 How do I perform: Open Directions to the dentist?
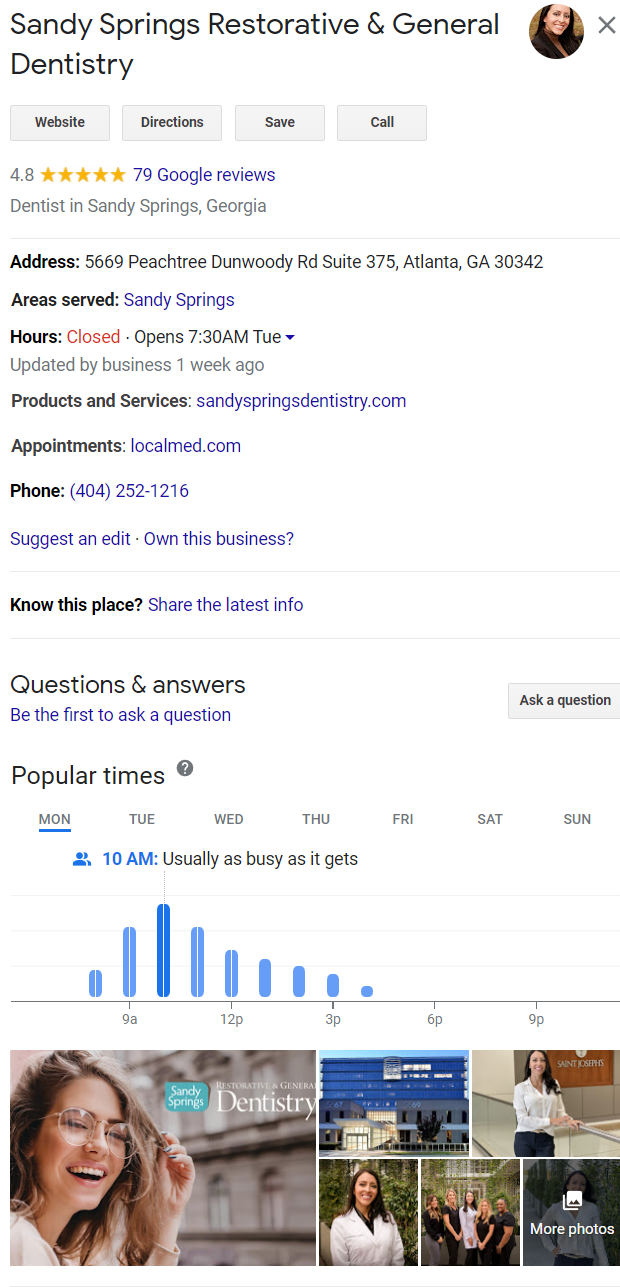pyautogui.click(x=172, y=122)
